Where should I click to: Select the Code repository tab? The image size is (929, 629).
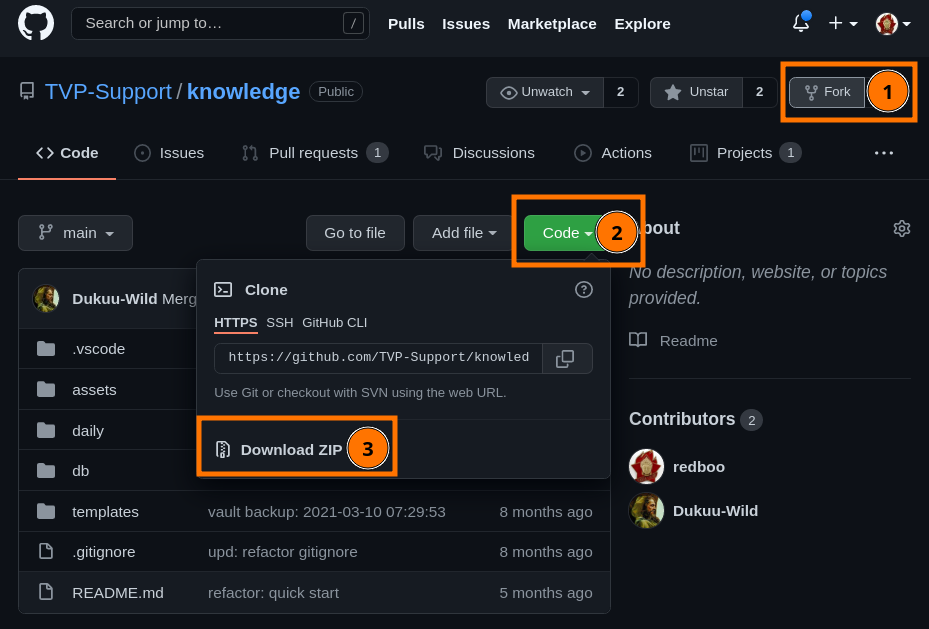pyautogui.click(x=67, y=153)
